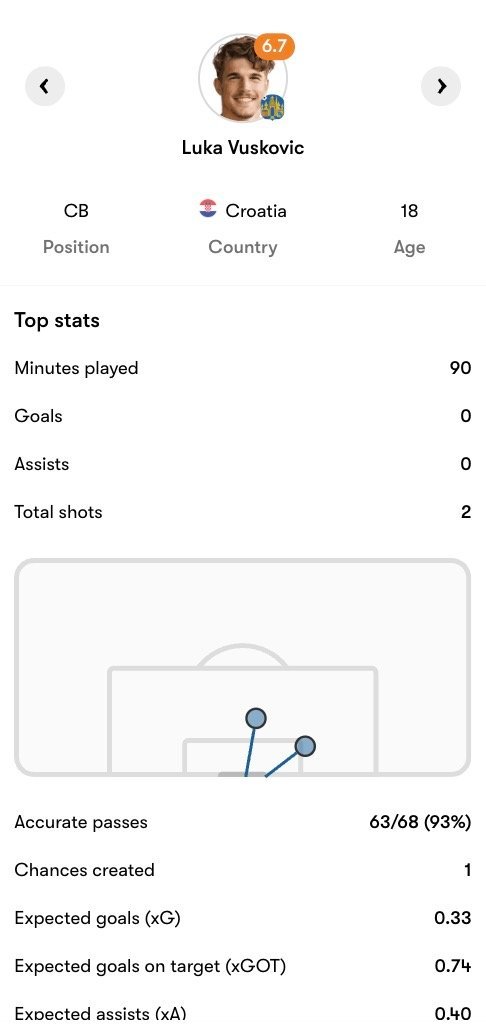Open the Luka Vuskovic player name link
This screenshot has width=486, height=1034.
(x=243, y=147)
